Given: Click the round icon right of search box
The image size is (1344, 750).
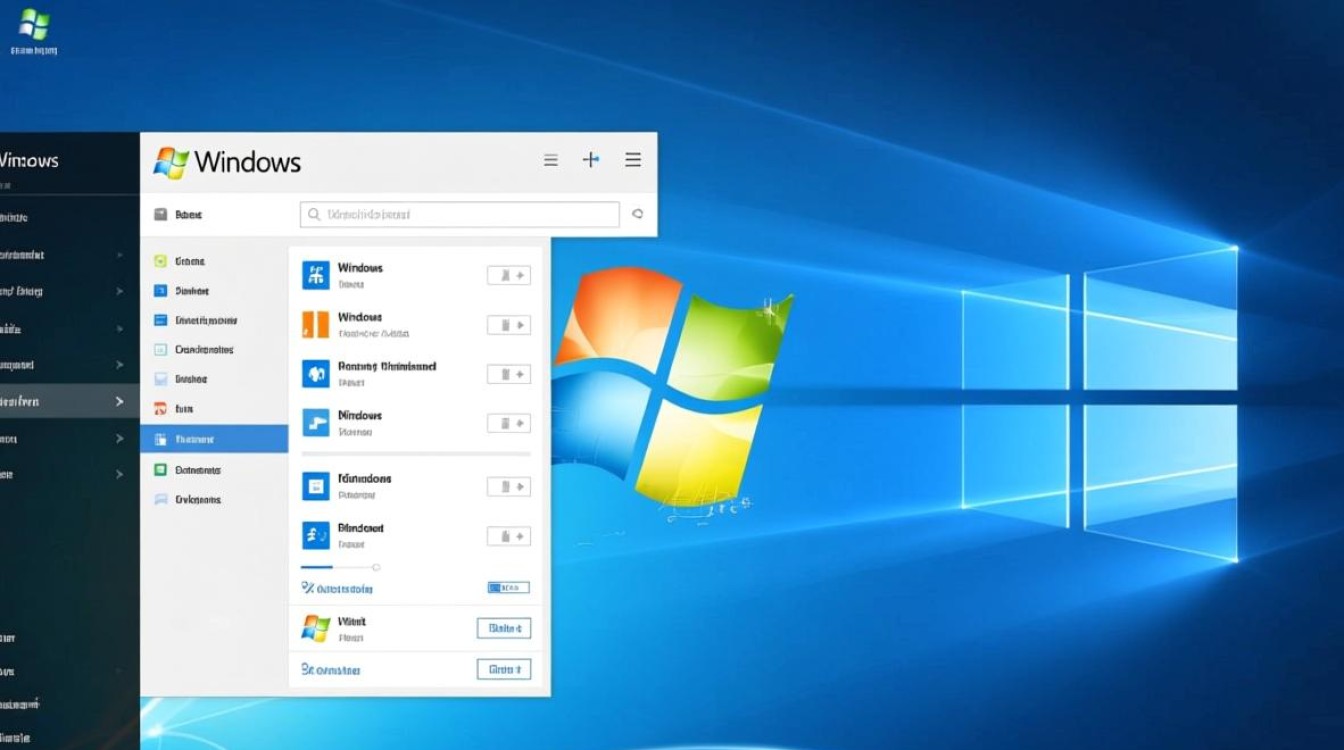Looking at the screenshot, I should pos(638,214).
